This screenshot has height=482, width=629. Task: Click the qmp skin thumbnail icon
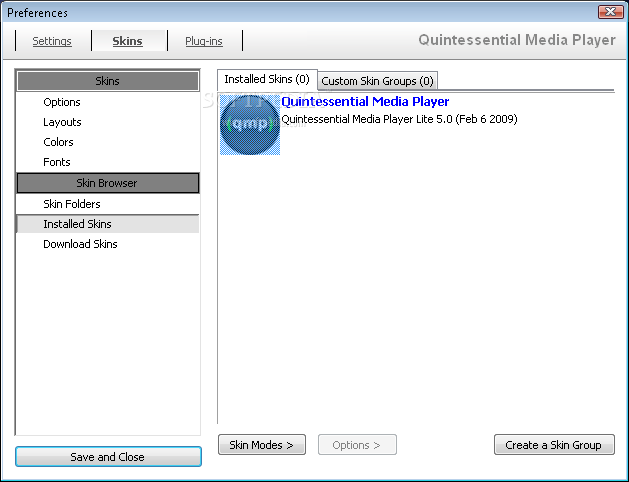(250, 125)
